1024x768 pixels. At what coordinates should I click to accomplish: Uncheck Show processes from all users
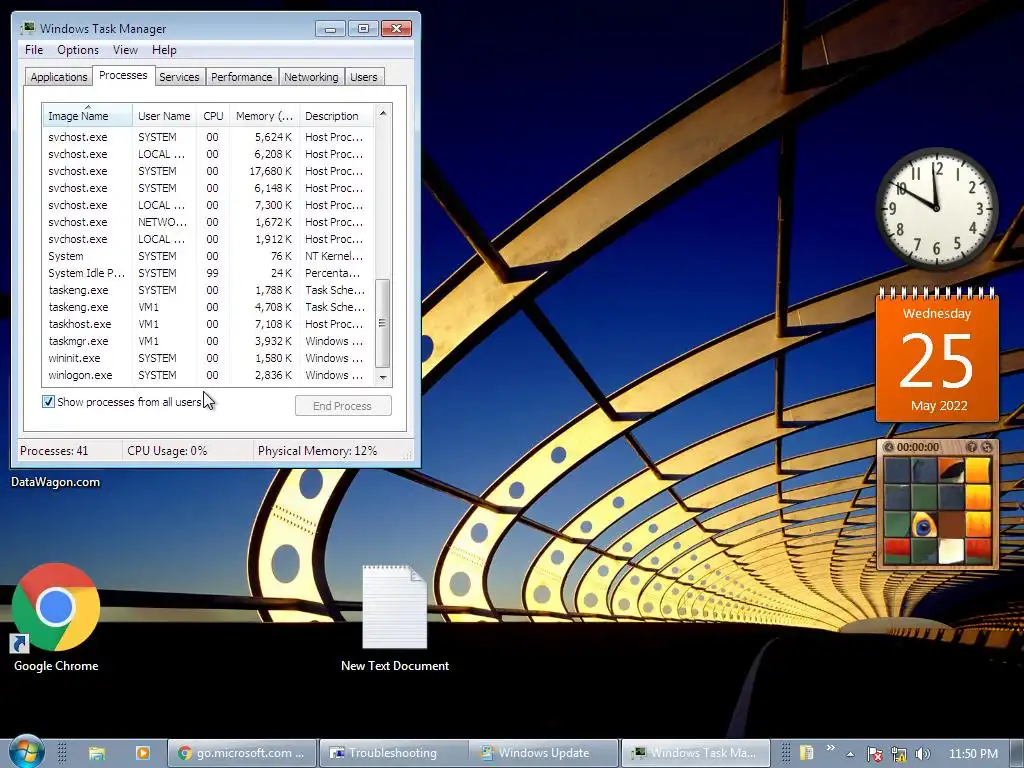[48, 401]
